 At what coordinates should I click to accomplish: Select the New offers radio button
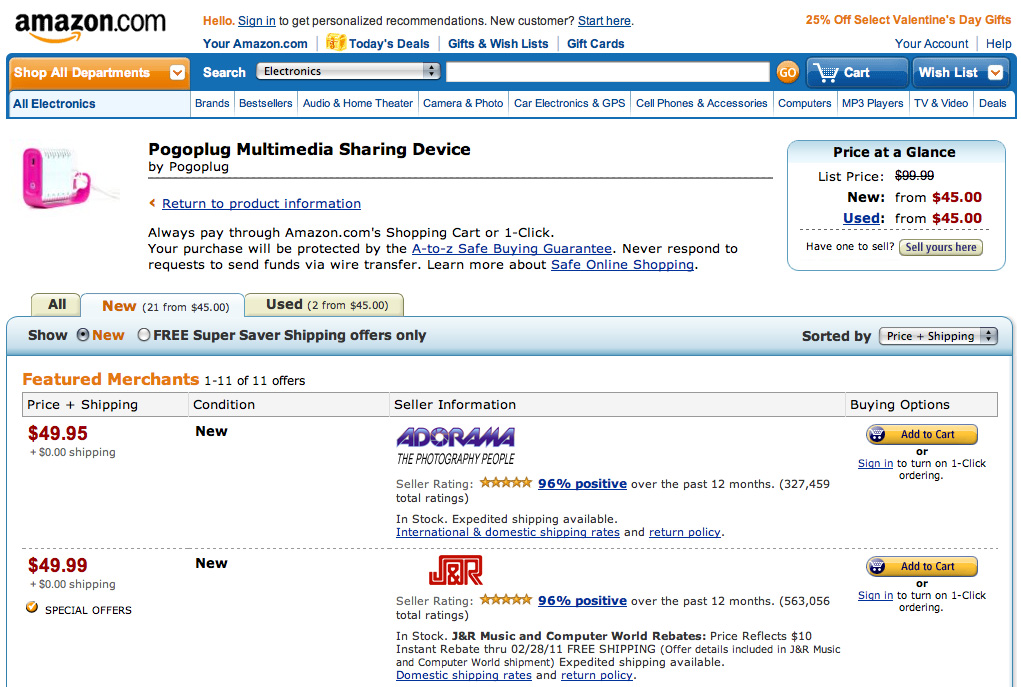83,335
